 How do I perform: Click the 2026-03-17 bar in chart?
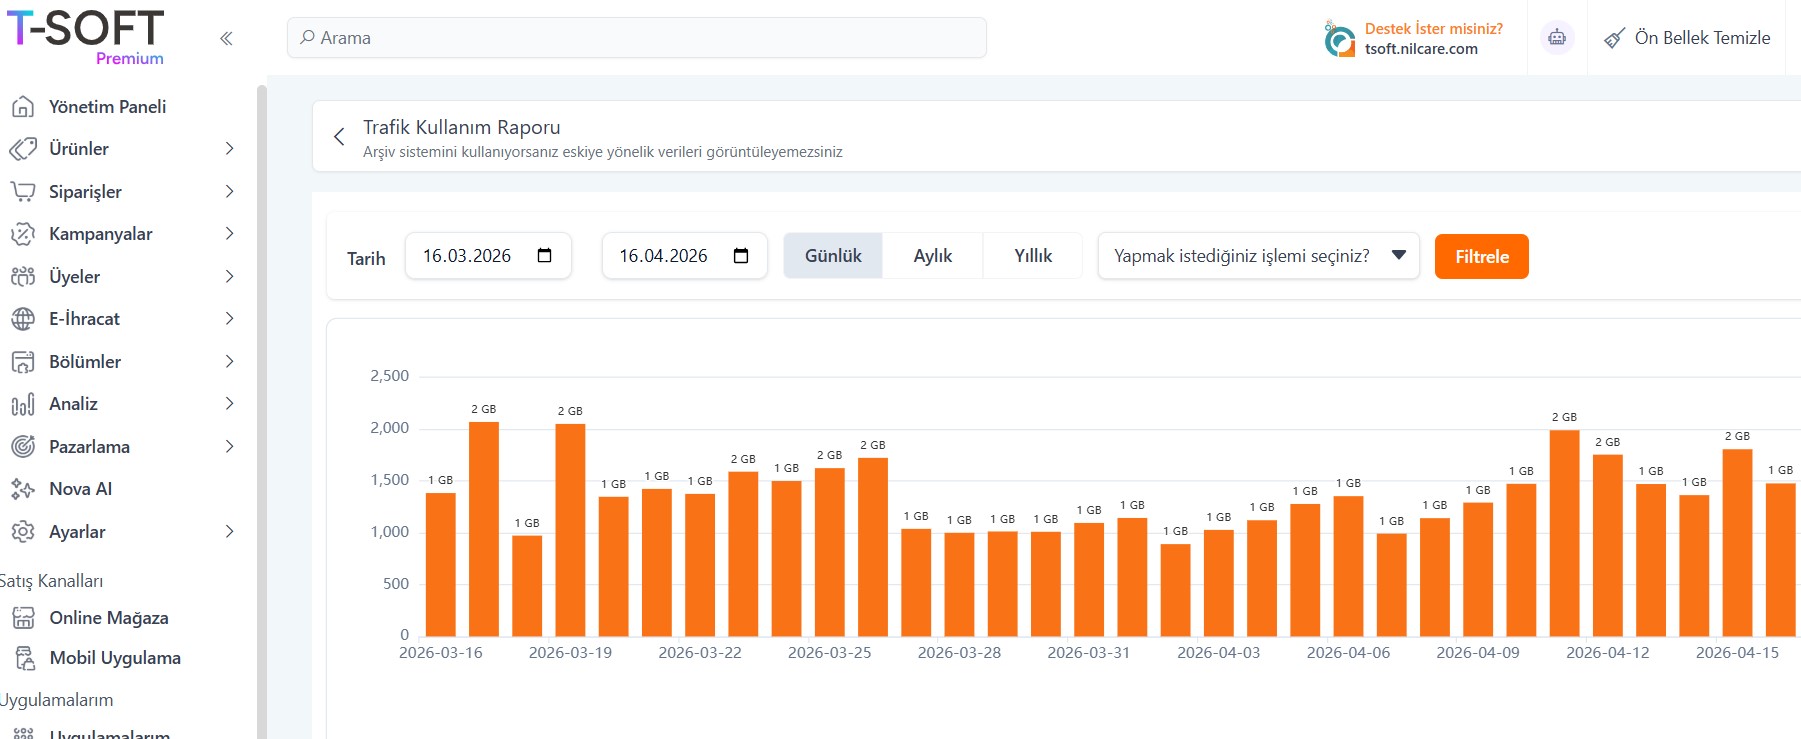click(484, 529)
